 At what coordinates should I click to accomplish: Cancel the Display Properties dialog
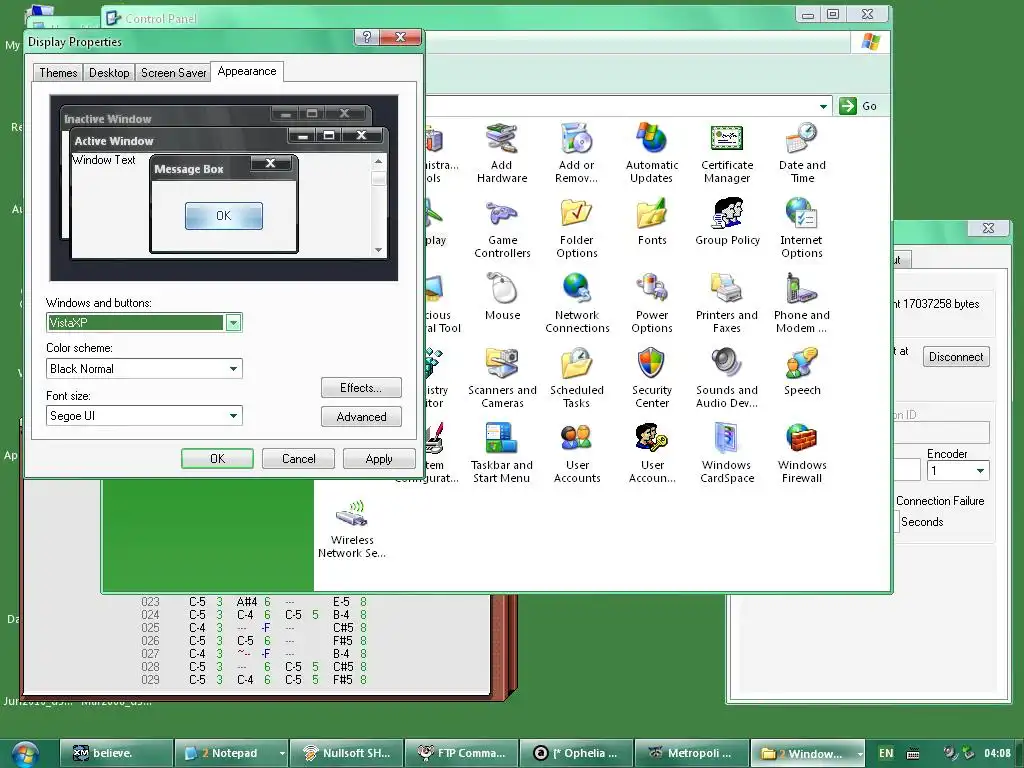pyautogui.click(x=298, y=458)
